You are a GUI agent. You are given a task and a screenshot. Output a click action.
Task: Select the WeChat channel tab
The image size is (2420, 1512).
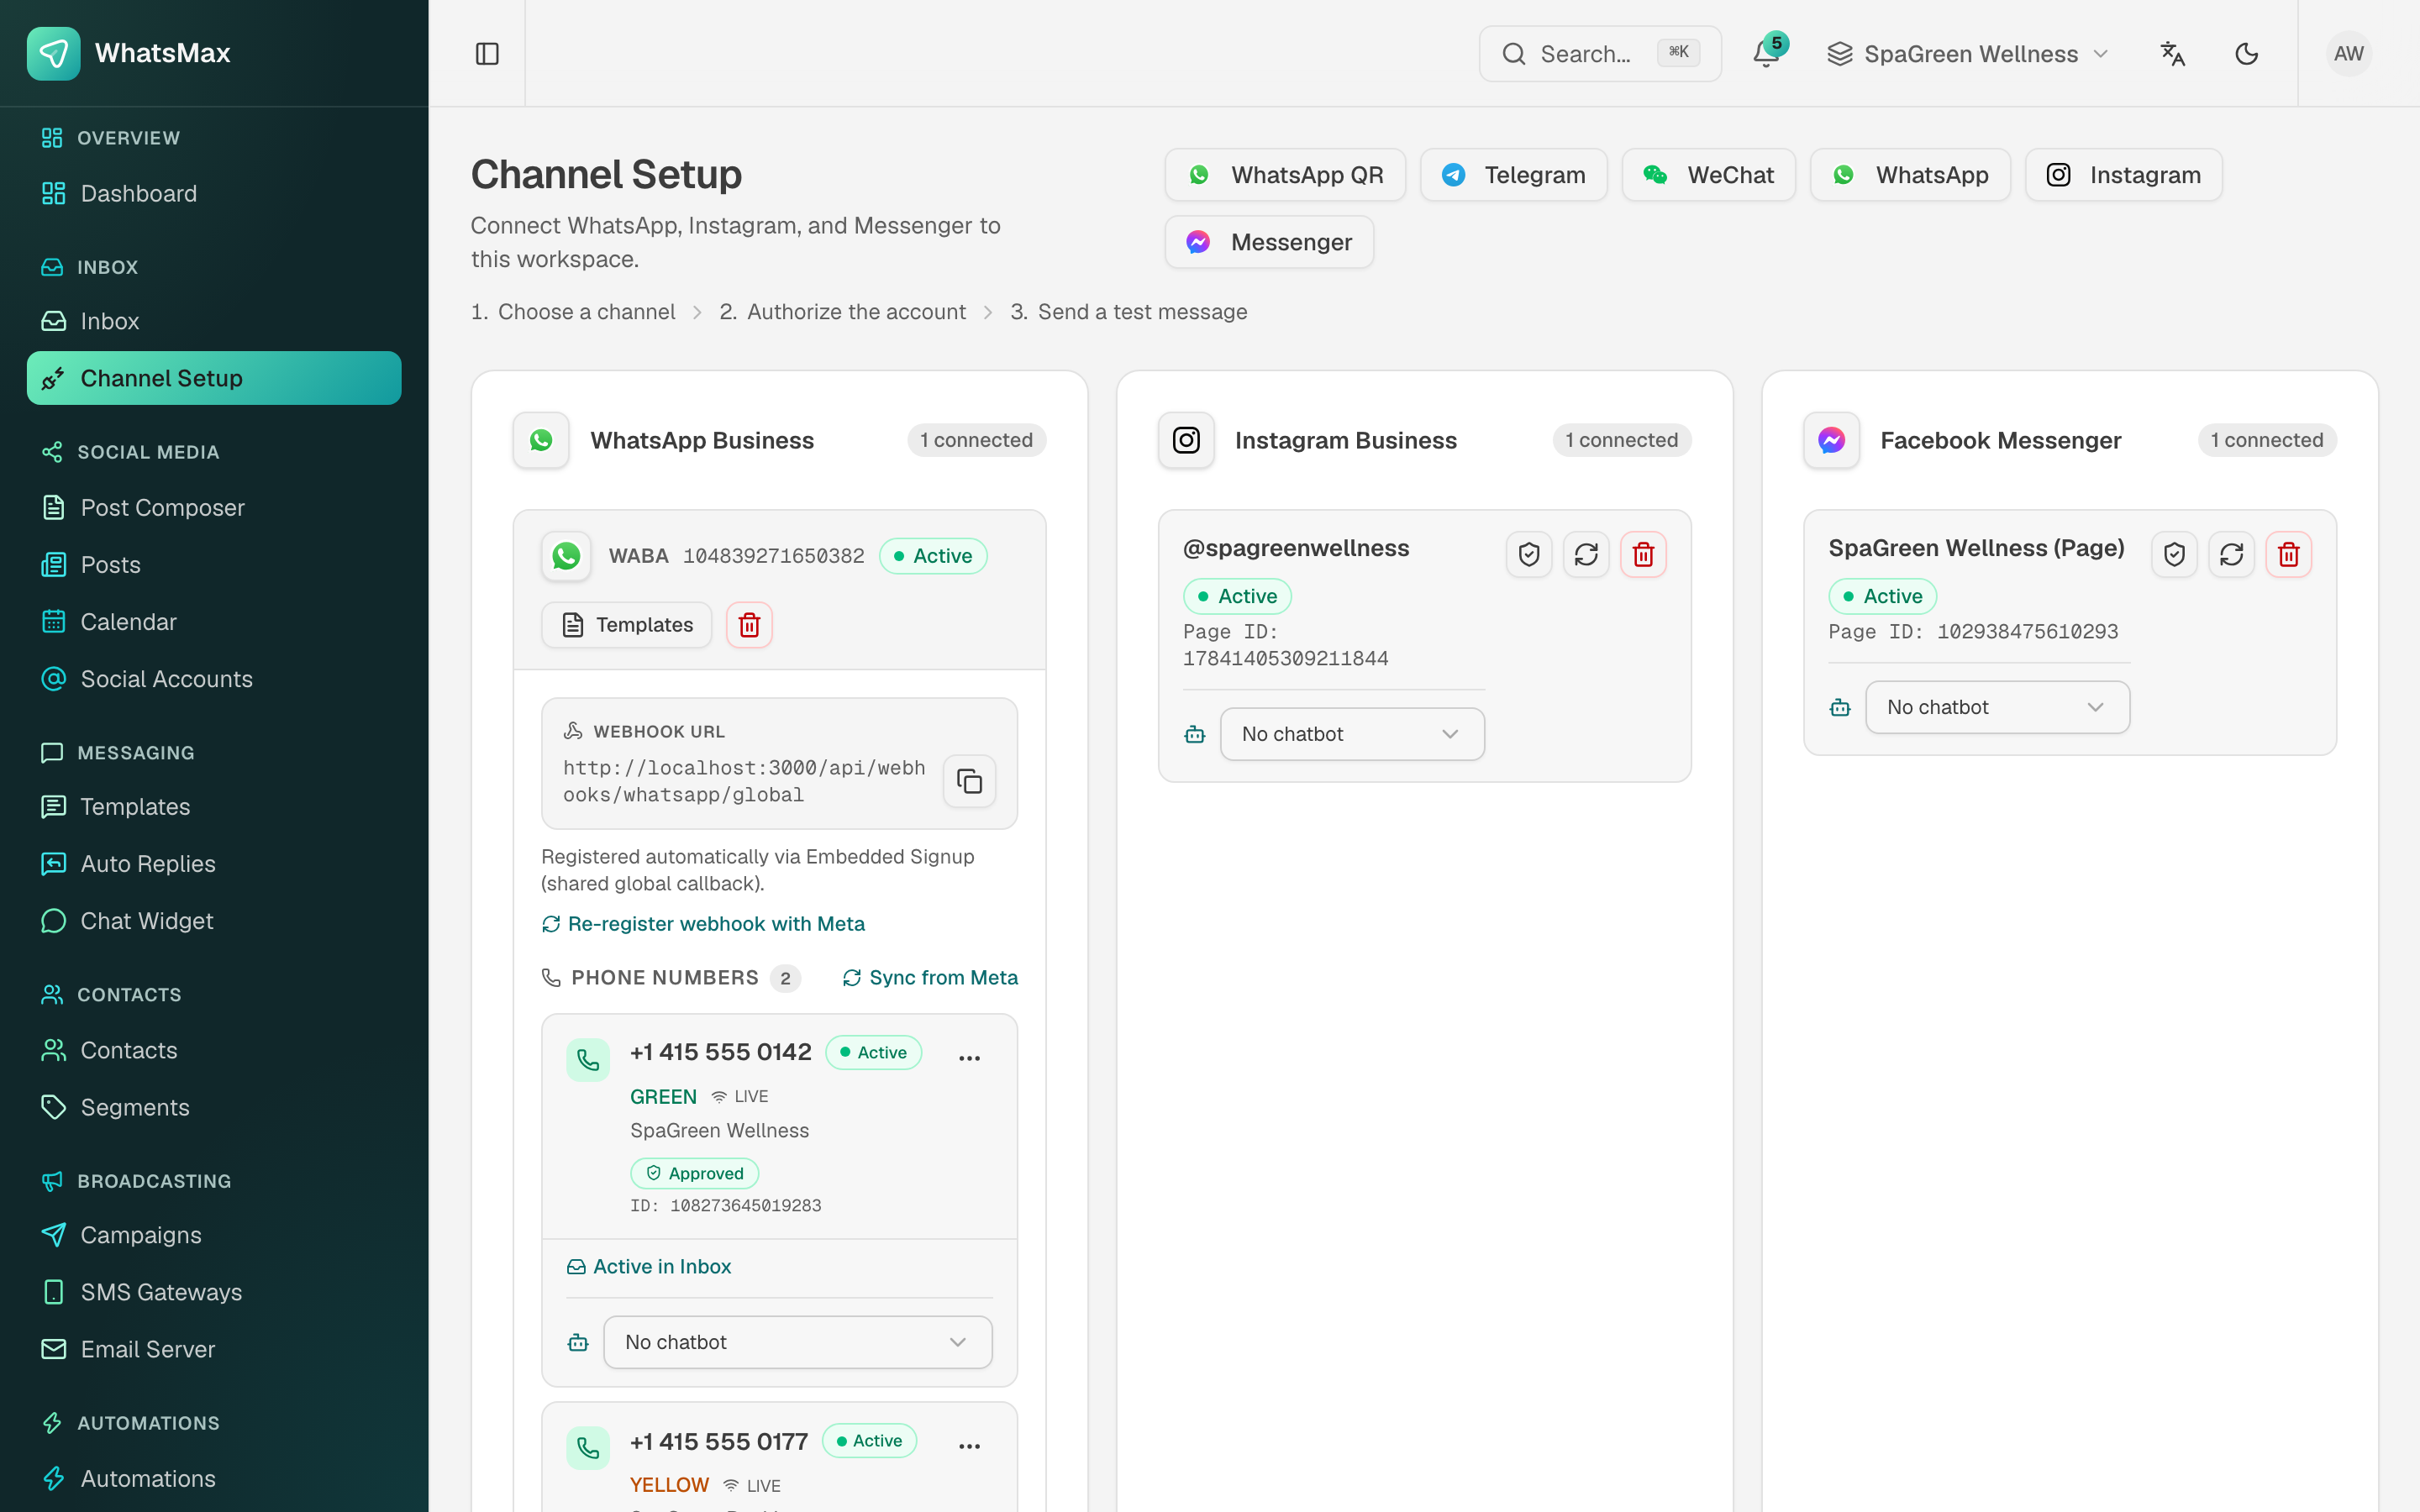[x=1708, y=175]
